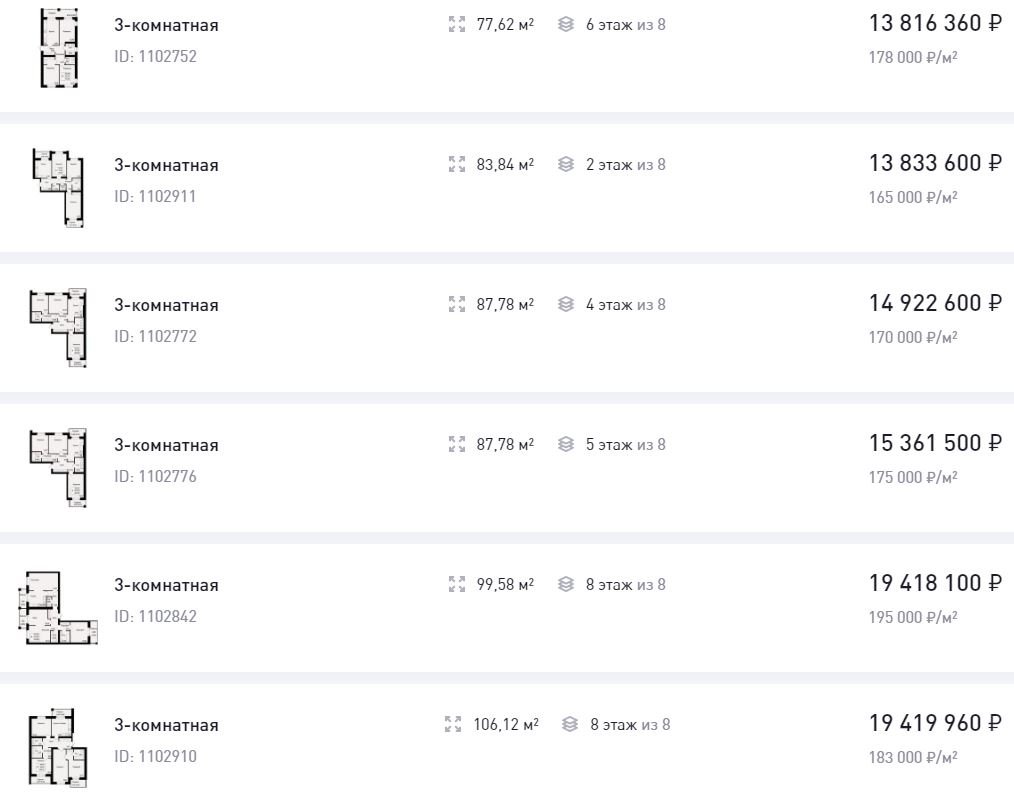Click area icon beside 106,12 м²
The height and width of the screenshot is (796, 1014).
[453, 724]
